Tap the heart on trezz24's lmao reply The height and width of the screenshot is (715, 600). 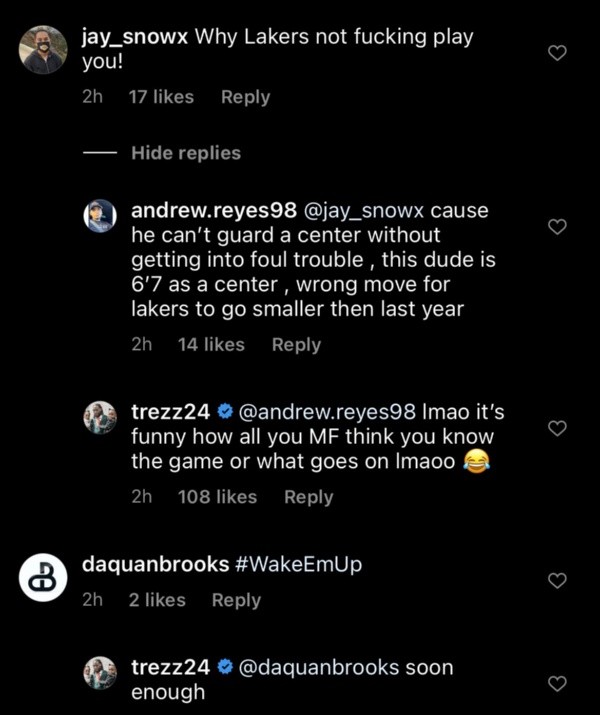[559, 428]
